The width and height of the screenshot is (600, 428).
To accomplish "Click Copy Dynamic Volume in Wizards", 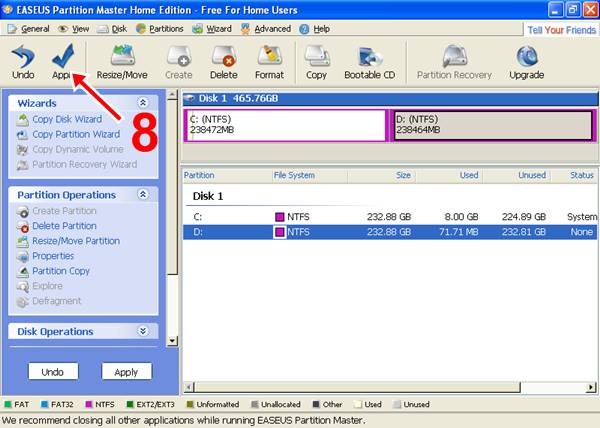I will [70, 149].
